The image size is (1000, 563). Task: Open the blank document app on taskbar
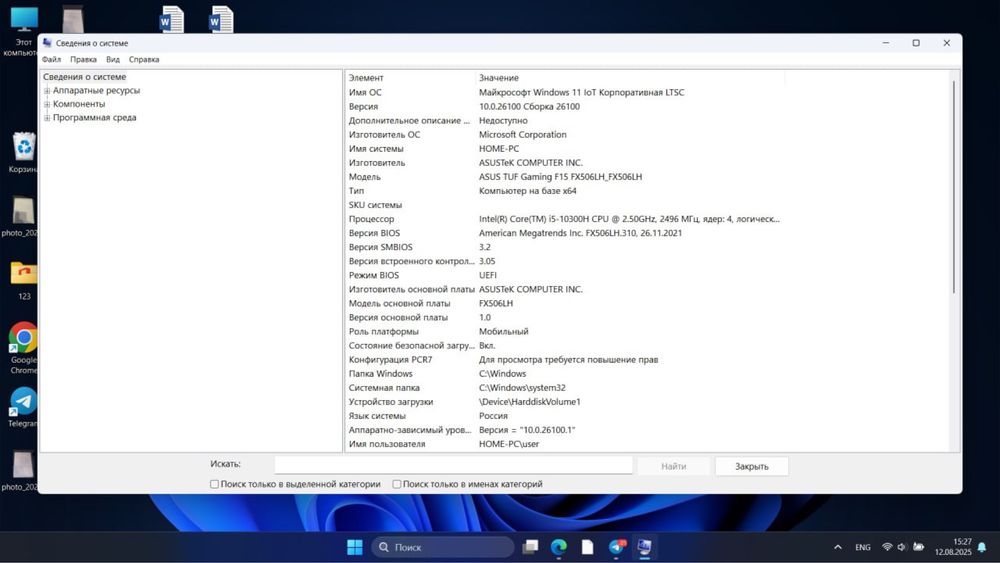coord(587,547)
